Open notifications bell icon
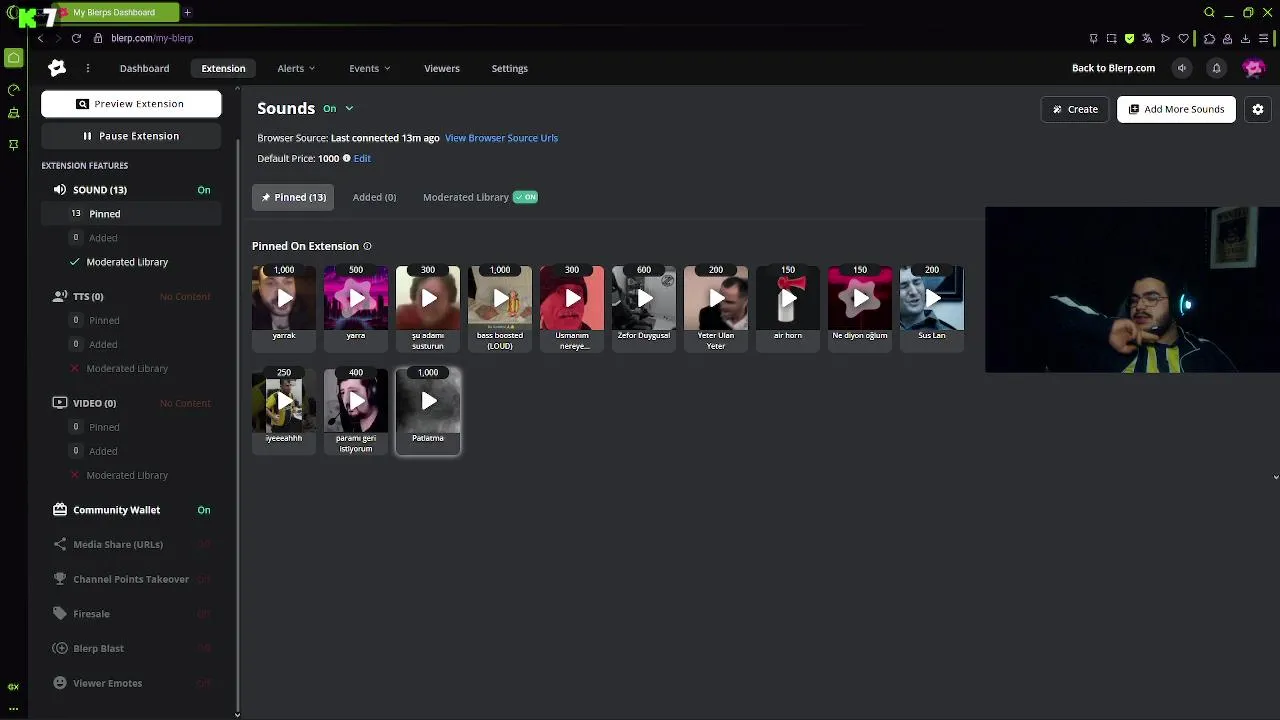The image size is (1280, 720). point(1216,68)
